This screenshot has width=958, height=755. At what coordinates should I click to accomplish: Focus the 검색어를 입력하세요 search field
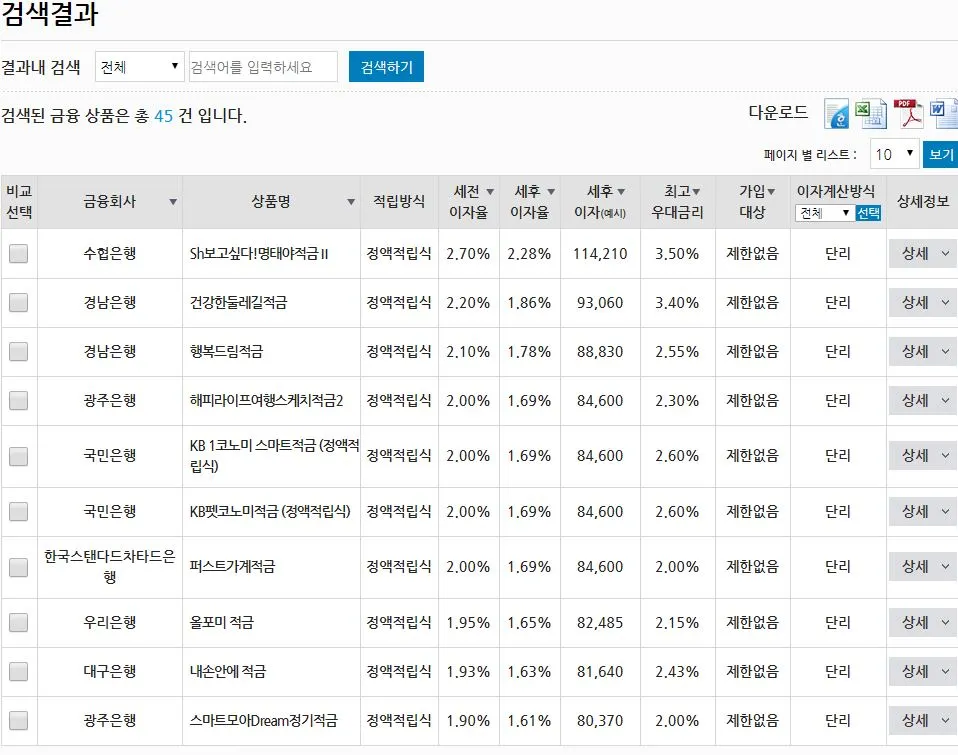(263, 67)
